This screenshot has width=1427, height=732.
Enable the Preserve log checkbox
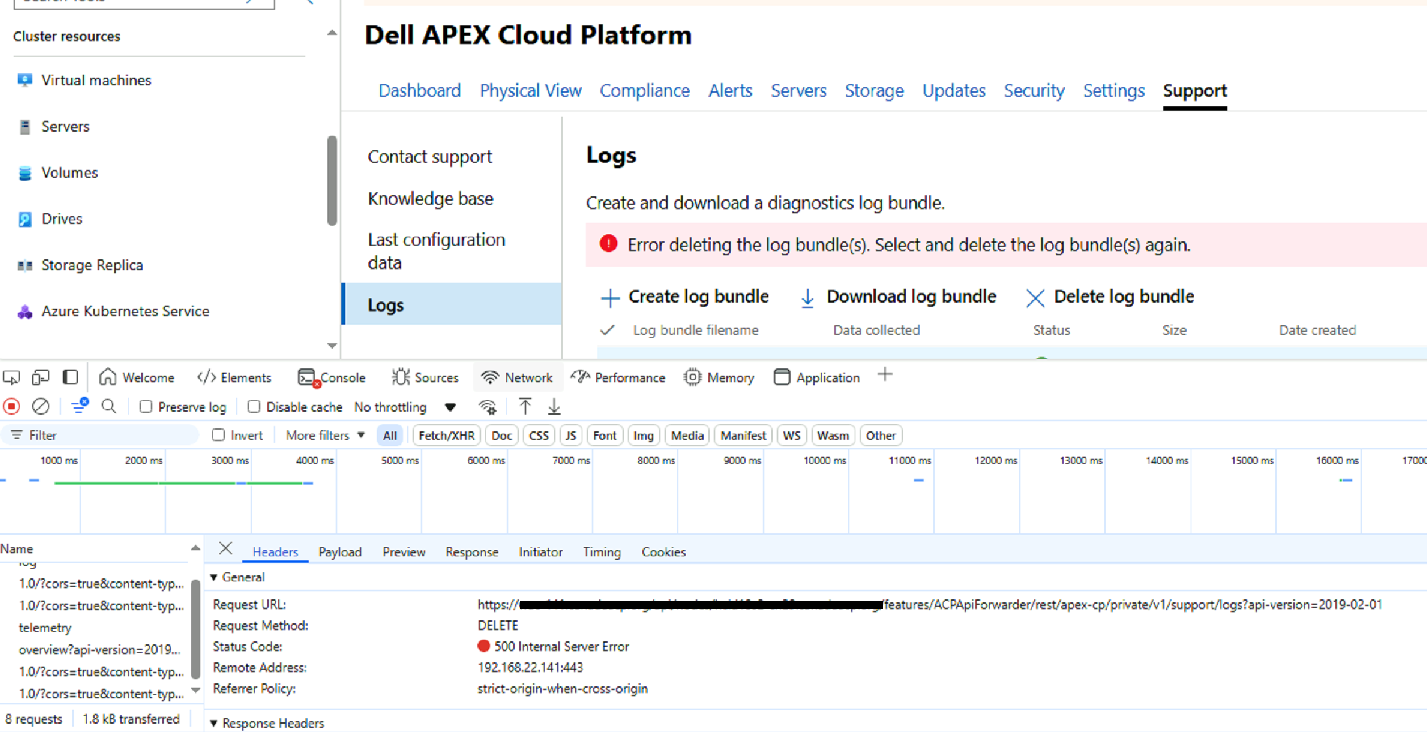(x=146, y=407)
